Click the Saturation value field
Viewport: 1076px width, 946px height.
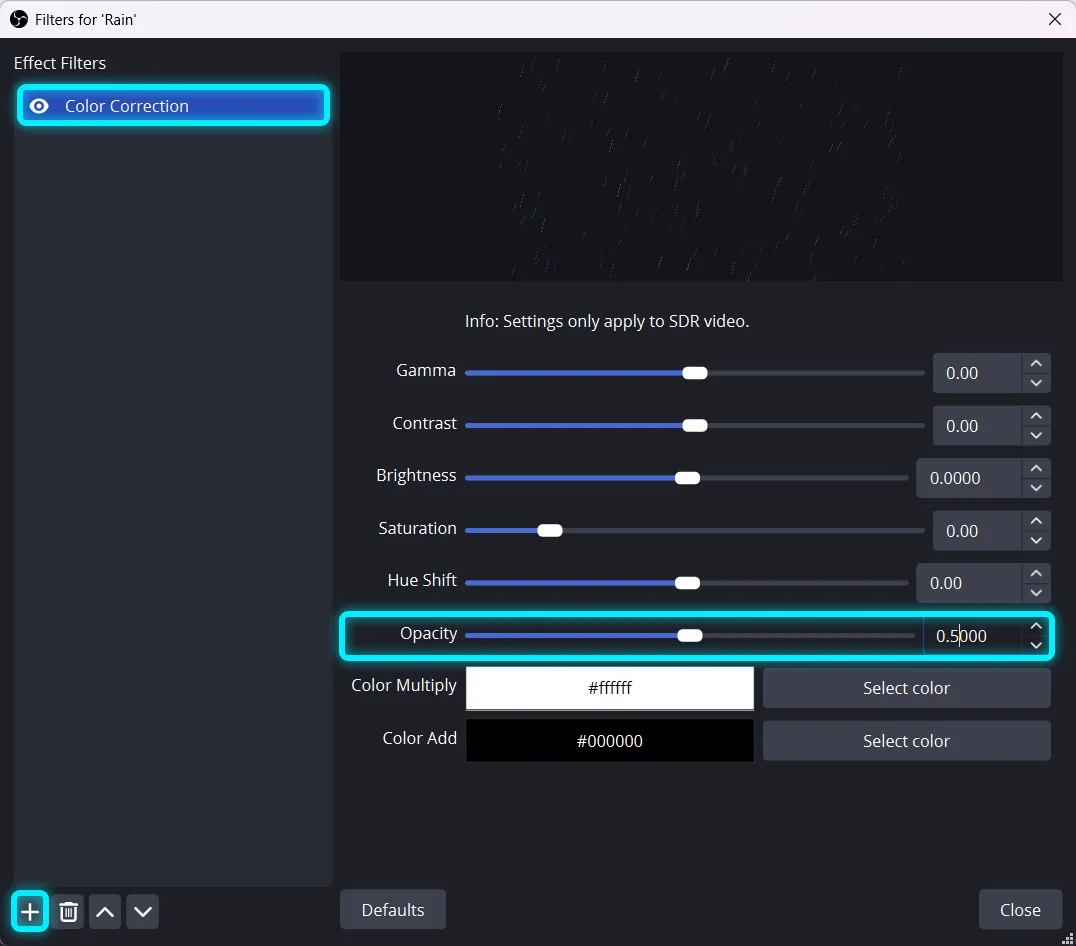click(978, 531)
